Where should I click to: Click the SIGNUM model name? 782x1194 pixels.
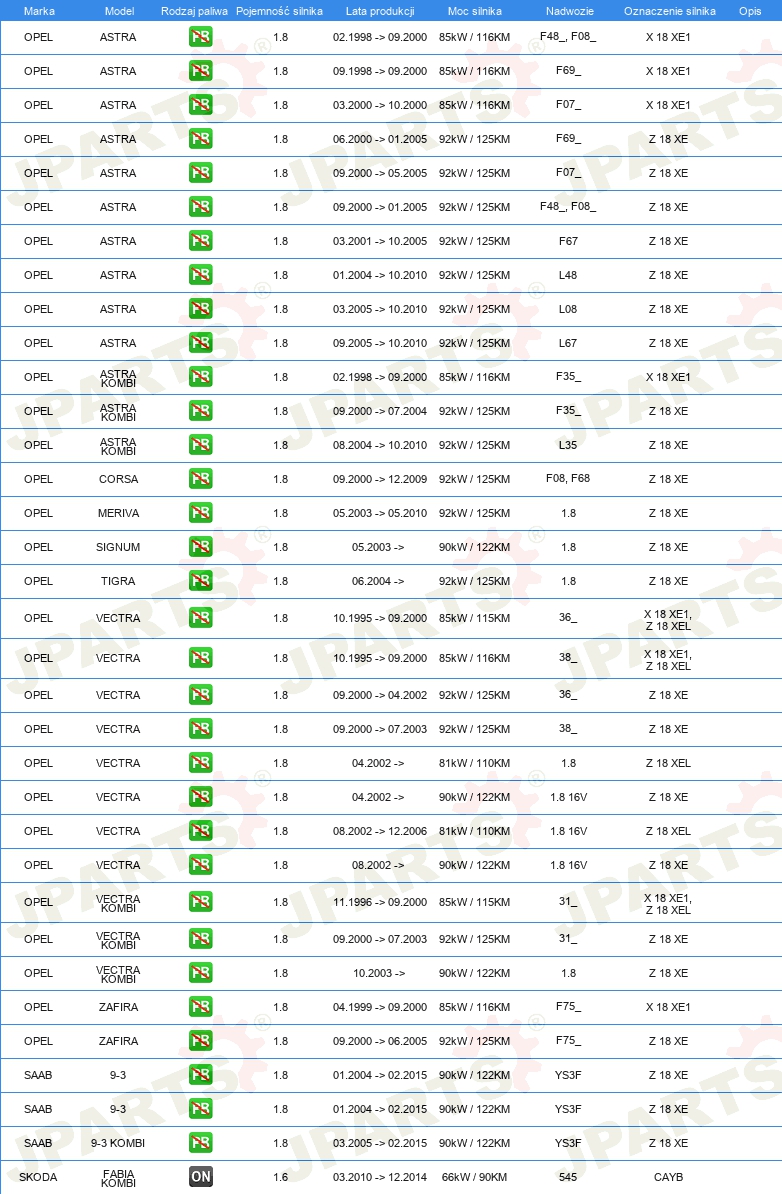click(118, 548)
